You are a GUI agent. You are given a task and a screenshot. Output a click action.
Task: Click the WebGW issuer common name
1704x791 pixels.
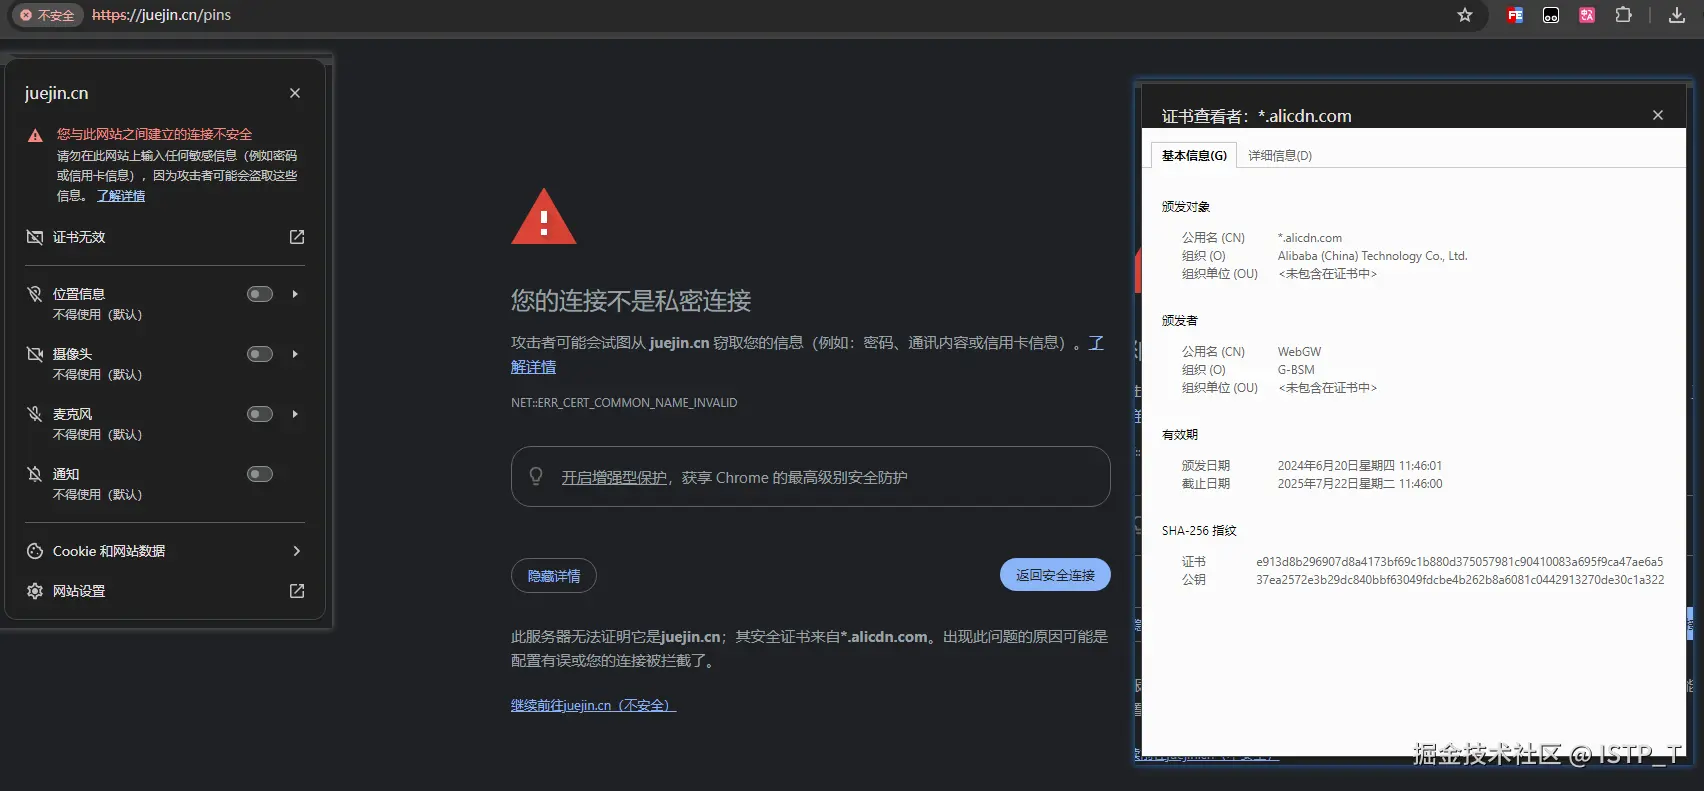pyautogui.click(x=1299, y=352)
